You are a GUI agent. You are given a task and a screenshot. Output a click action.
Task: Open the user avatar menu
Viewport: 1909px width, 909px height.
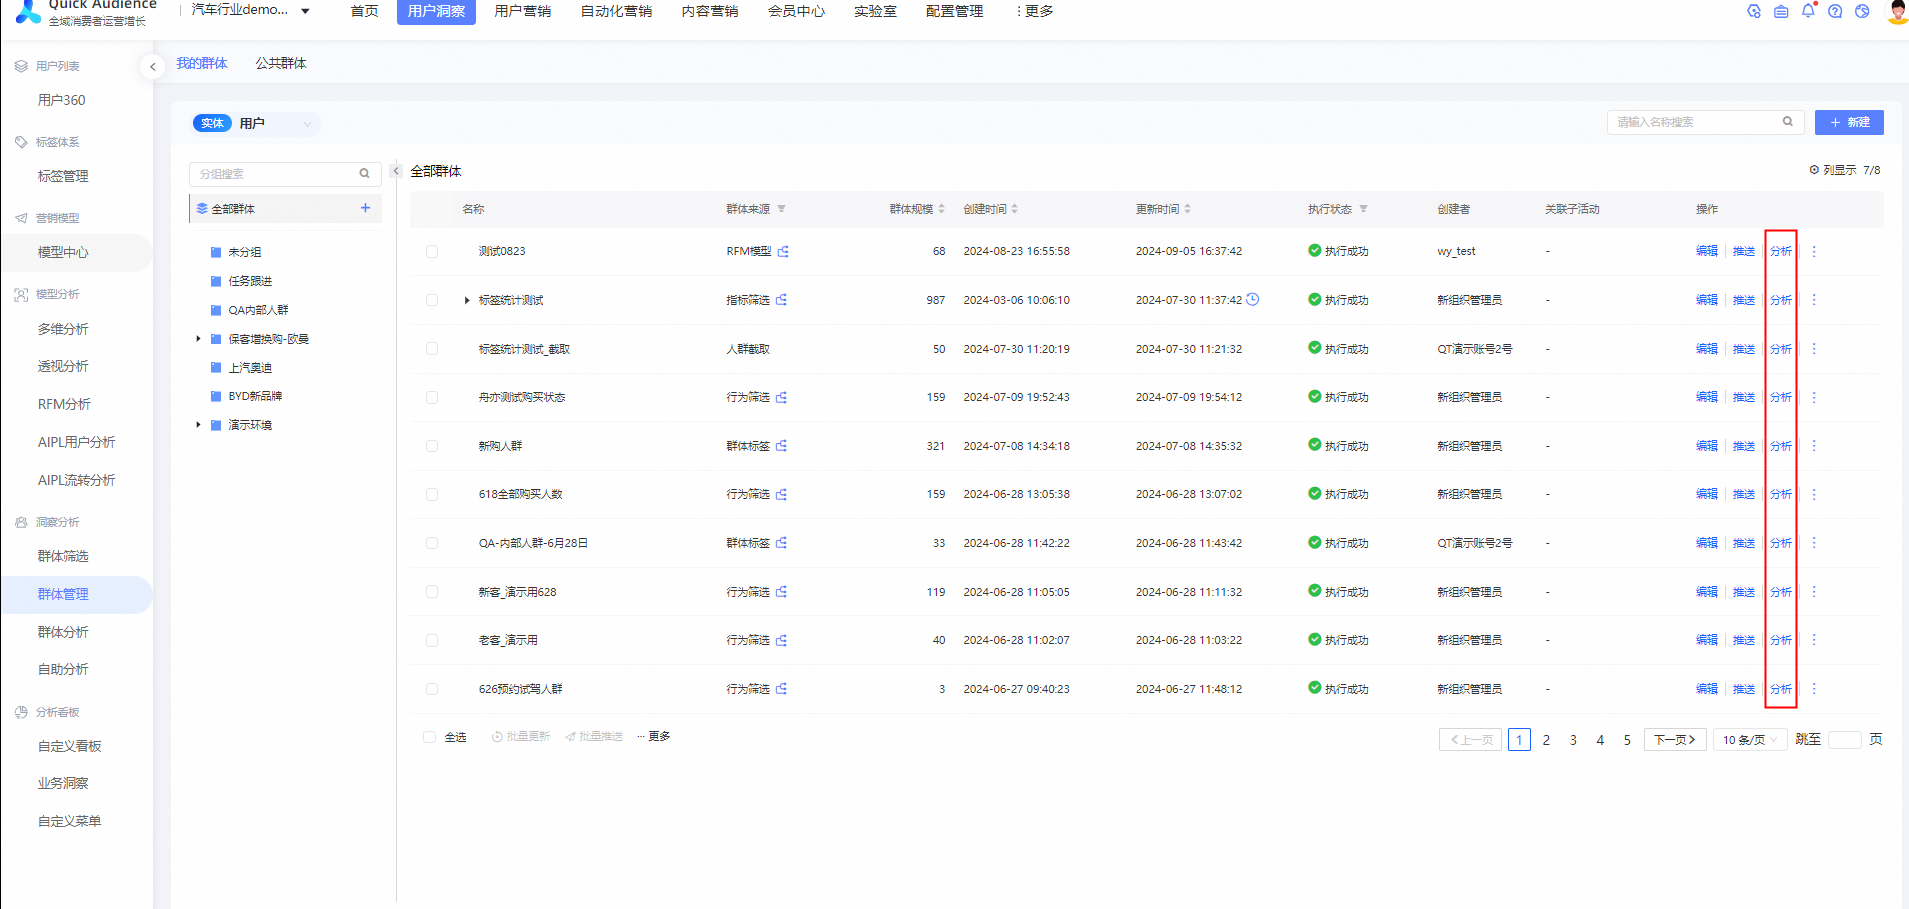click(1897, 11)
